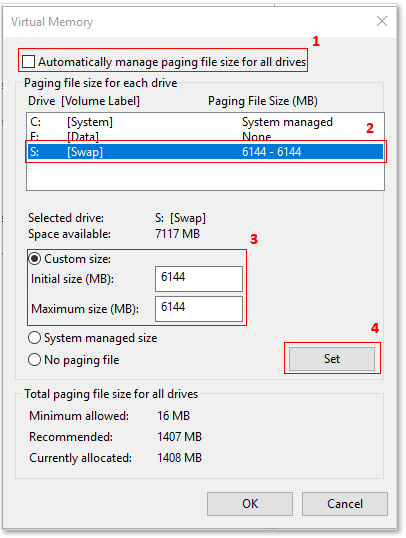Select the Custom size radio button
406x538 pixels.
click(34, 259)
